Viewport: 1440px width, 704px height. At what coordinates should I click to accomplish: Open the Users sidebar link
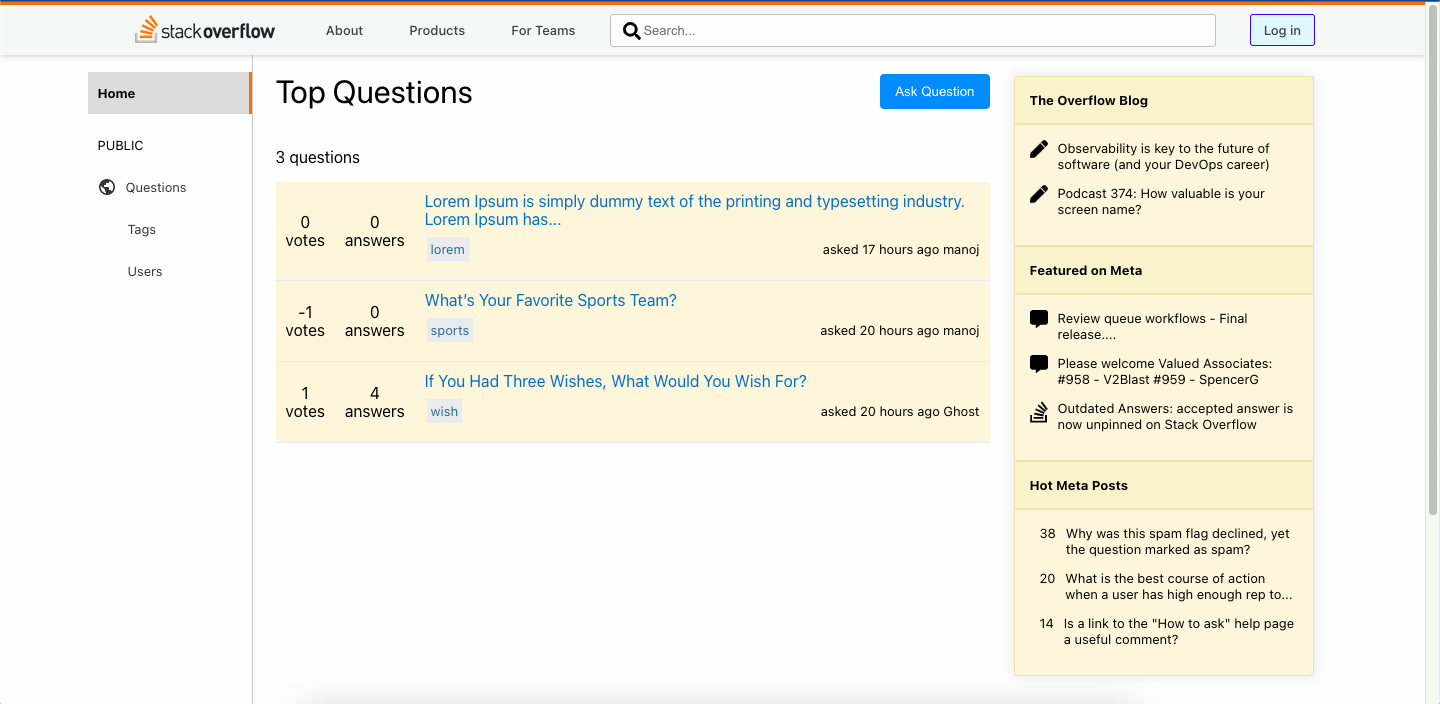[x=145, y=272]
